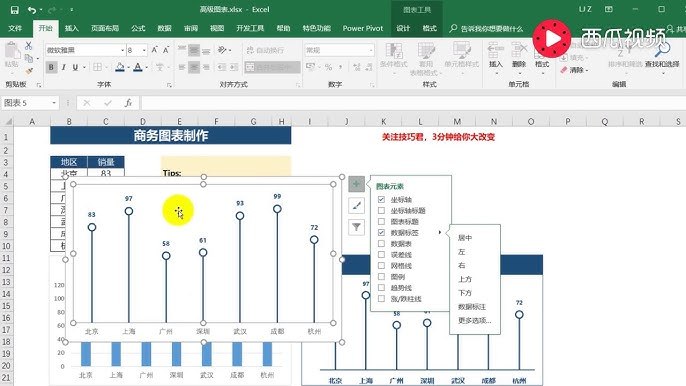This screenshot has width=686, height=386.
Task: Click the cell borders icon
Action: click(98, 67)
